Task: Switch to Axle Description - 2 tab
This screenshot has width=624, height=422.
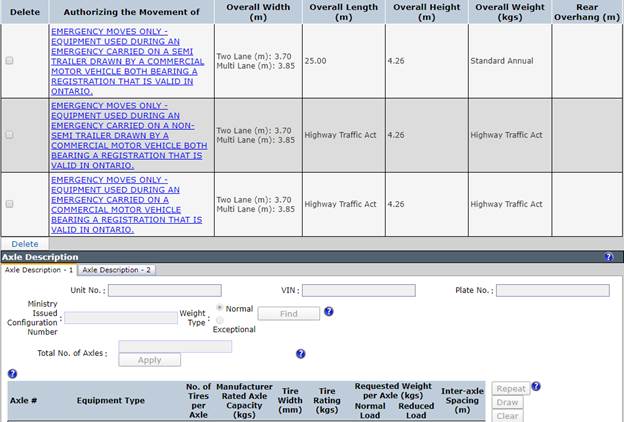Action: (x=116, y=270)
